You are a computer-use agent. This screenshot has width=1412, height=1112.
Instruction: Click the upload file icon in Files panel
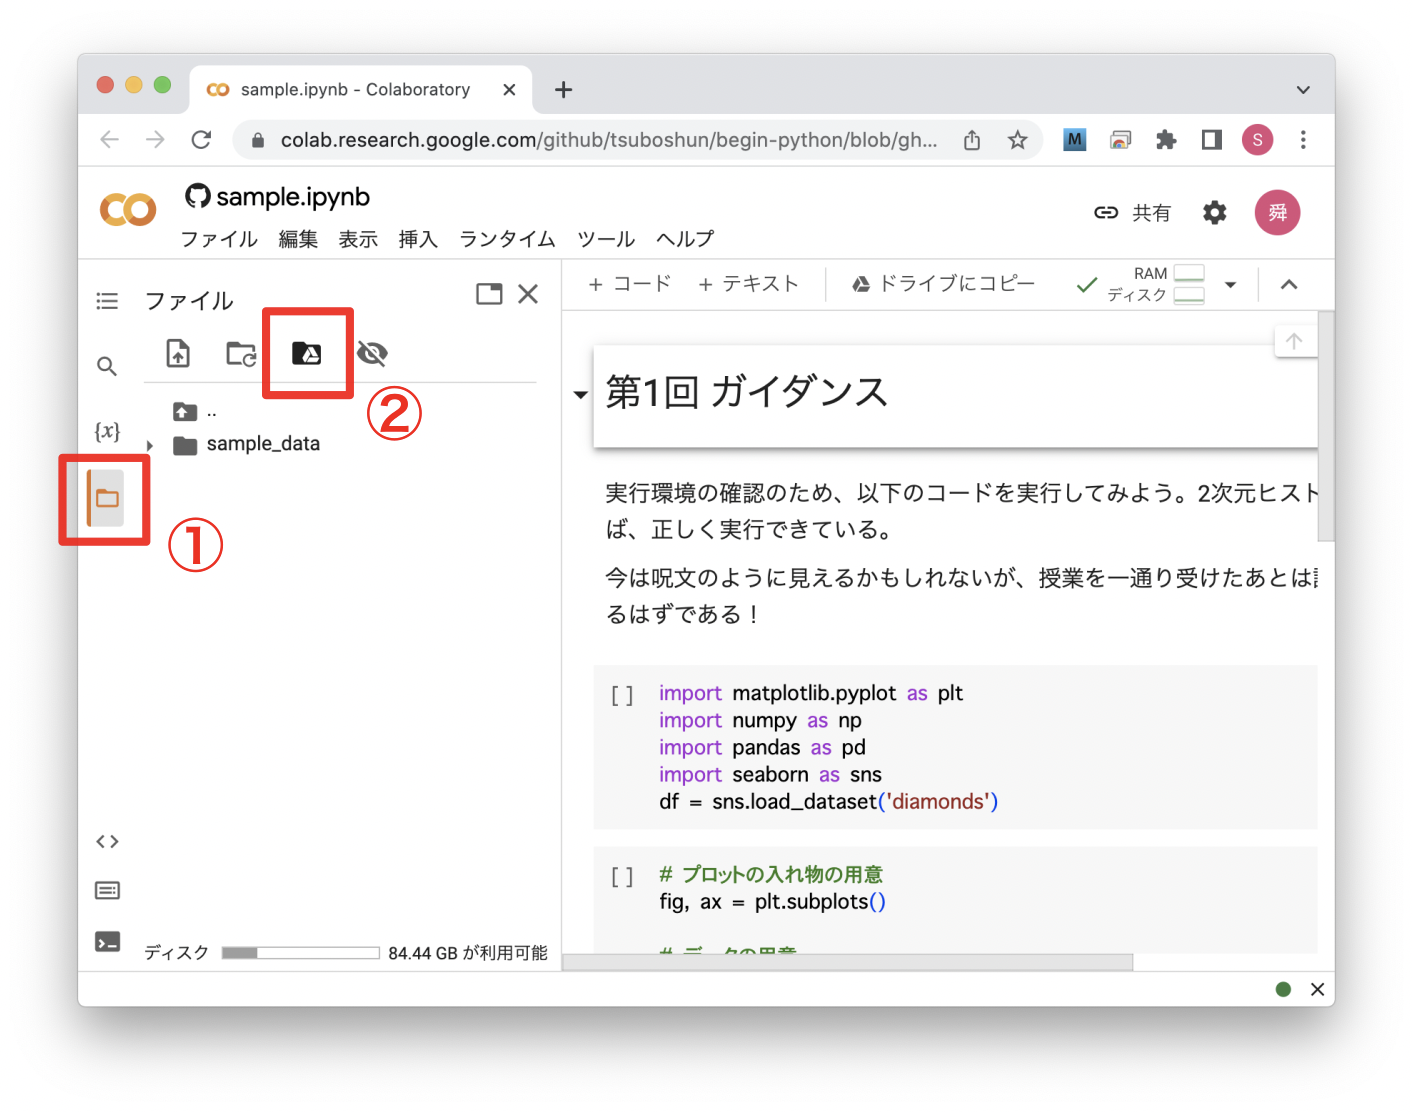178,353
